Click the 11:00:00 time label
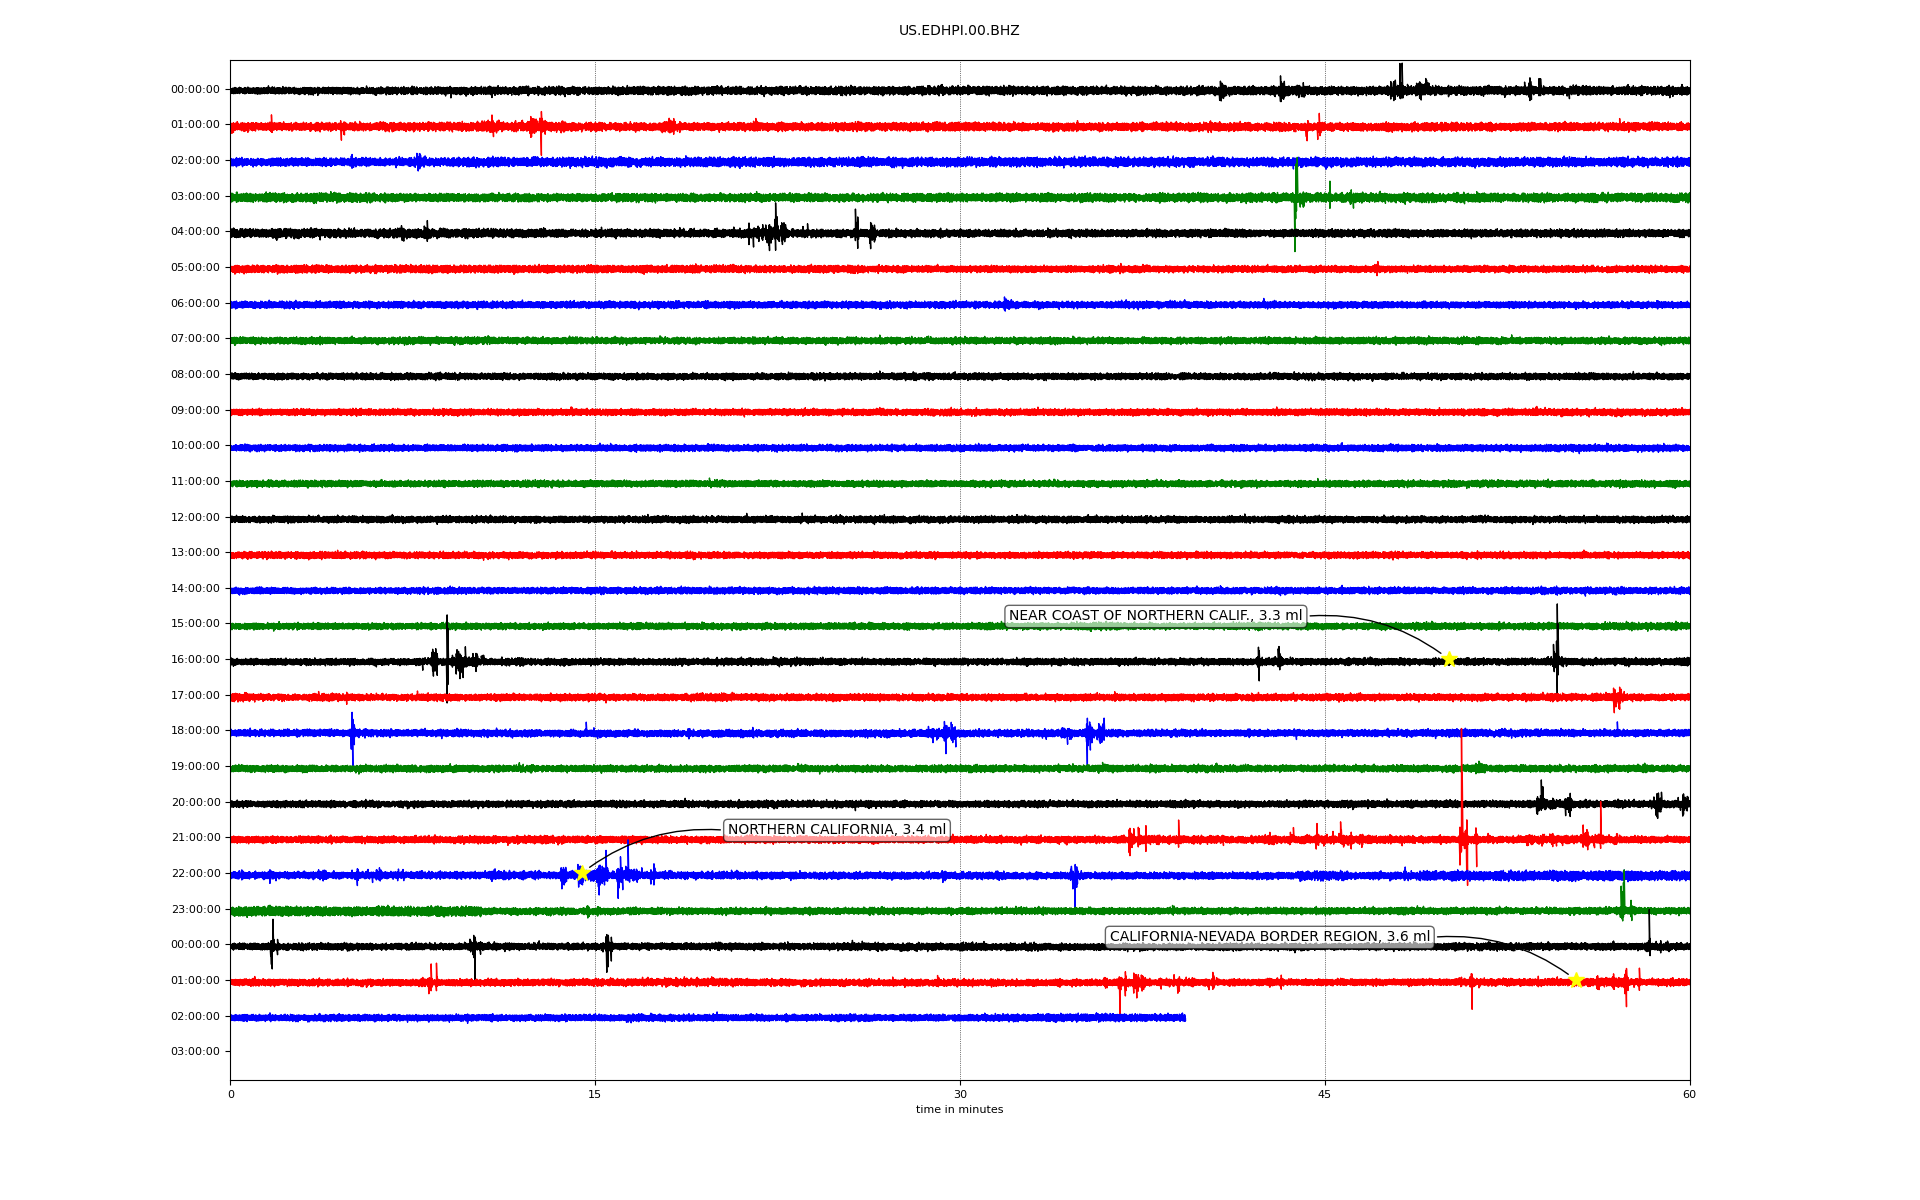1920x1200 pixels. click(195, 482)
